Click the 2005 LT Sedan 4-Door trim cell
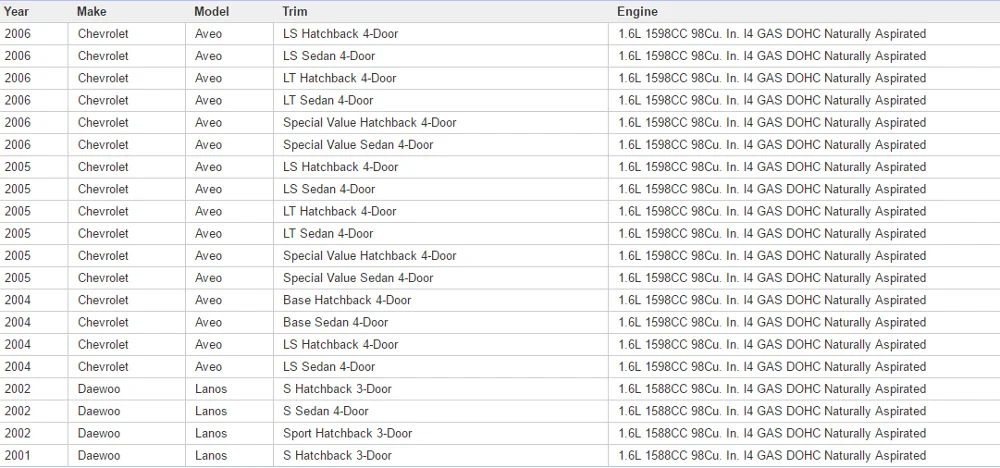Viewport: 1000px width, 468px height. coord(328,234)
